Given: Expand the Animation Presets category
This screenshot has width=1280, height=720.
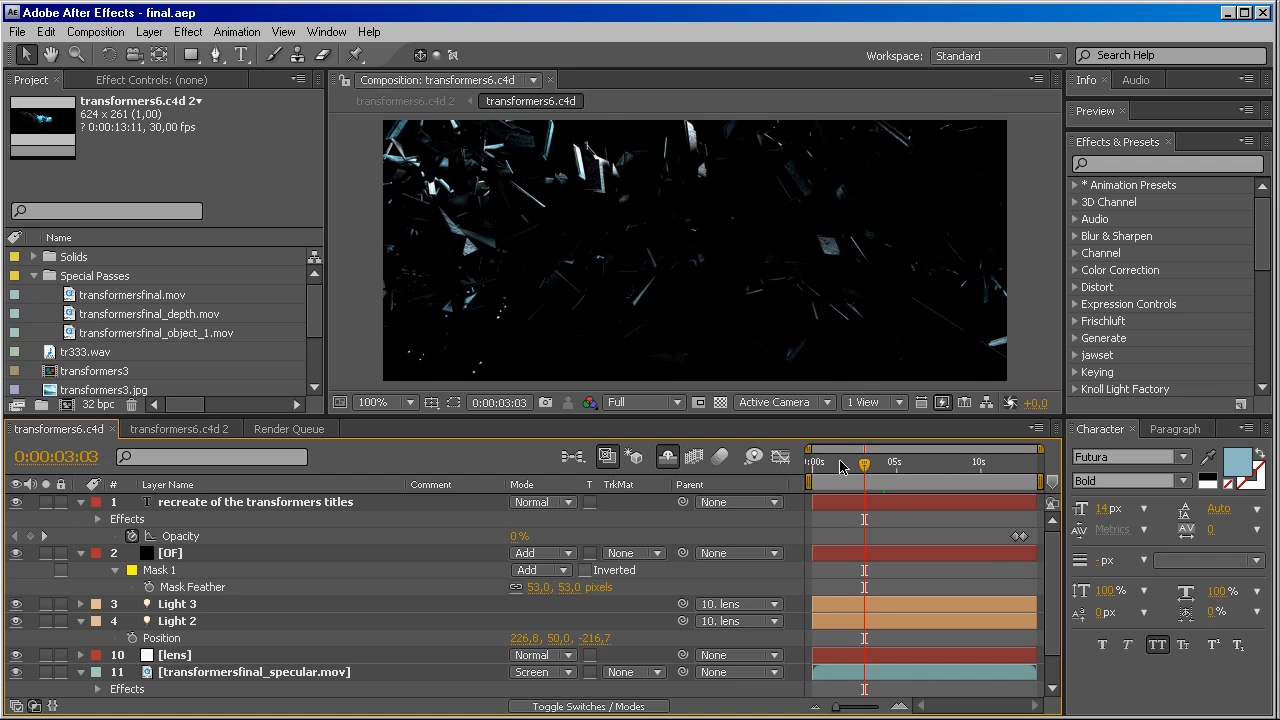Looking at the screenshot, I should [1075, 185].
